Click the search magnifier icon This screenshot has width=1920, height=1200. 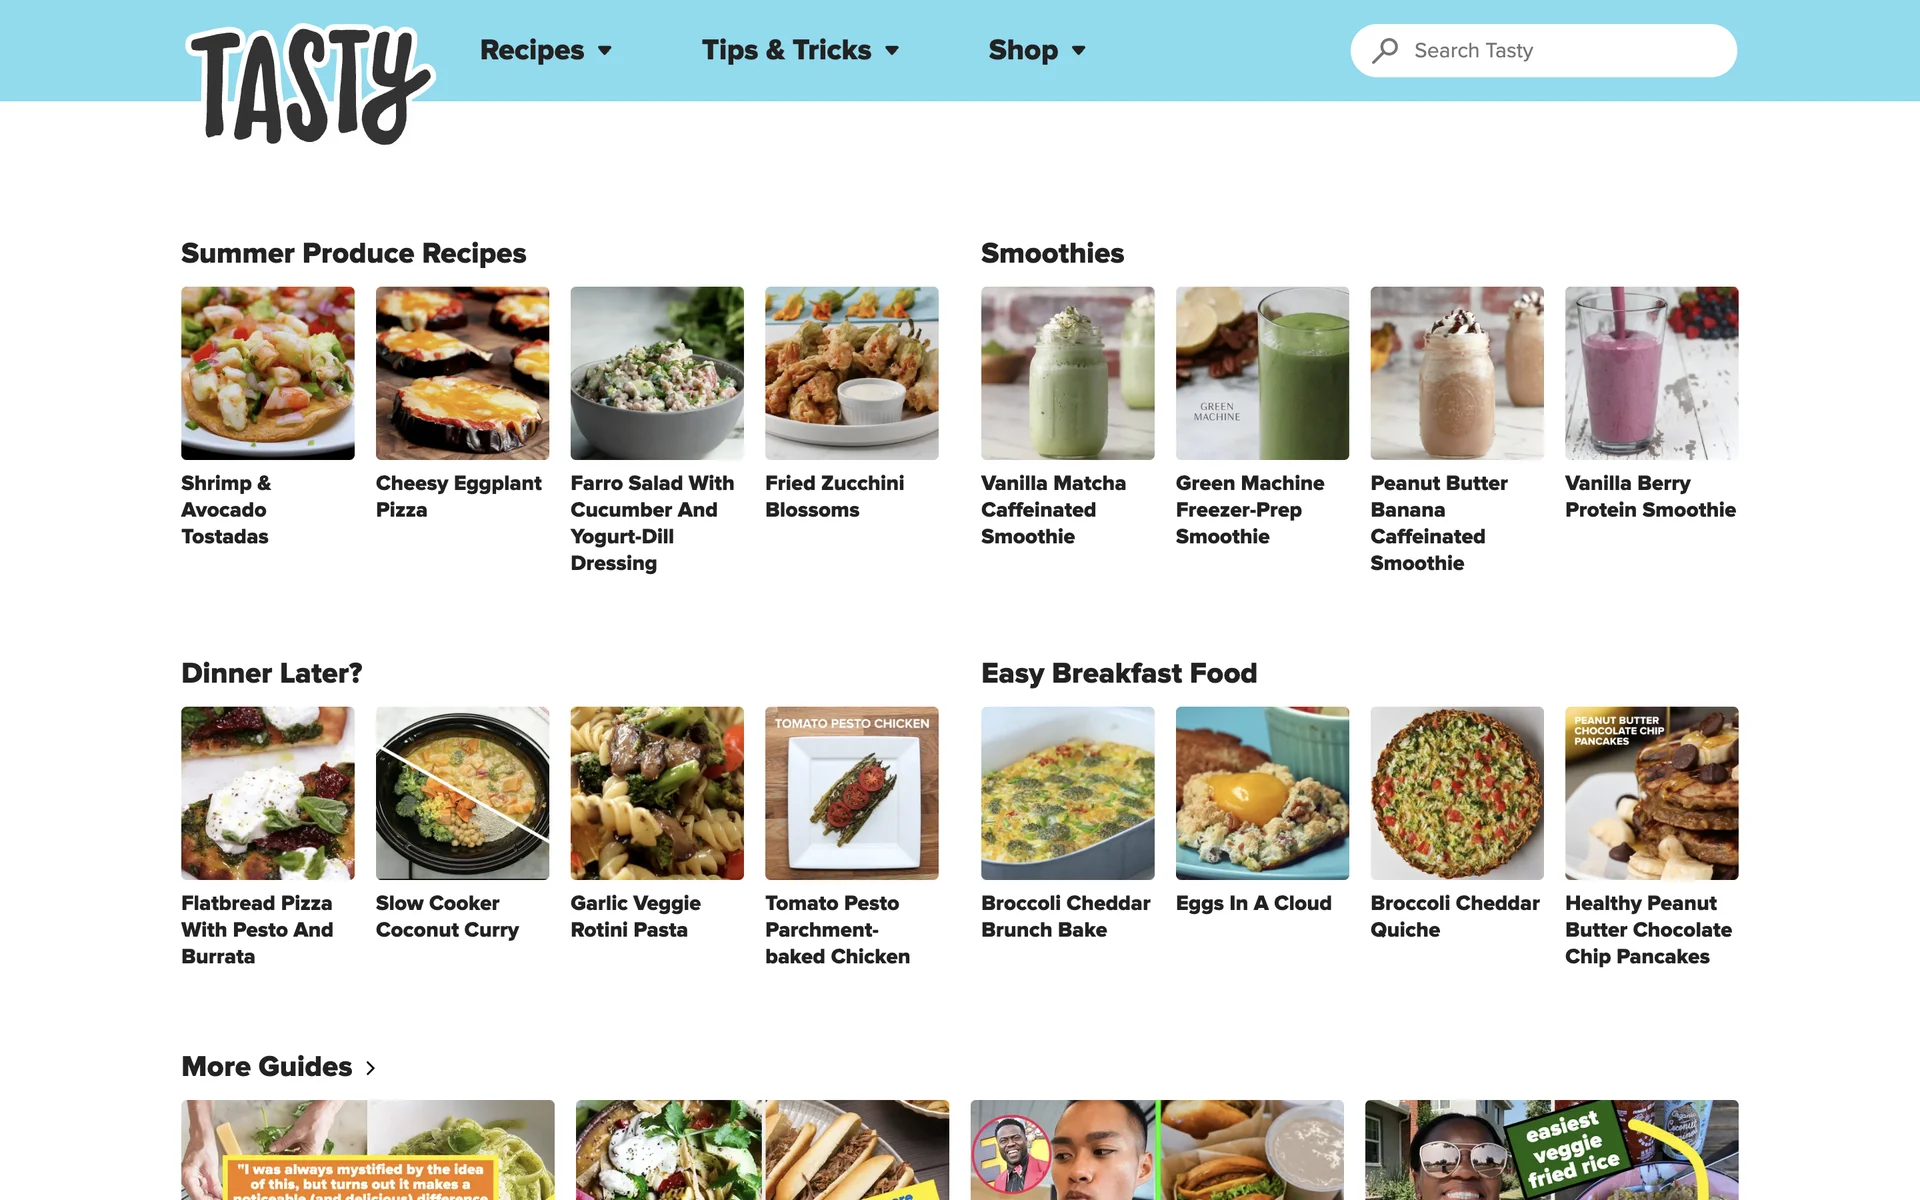1385,50
